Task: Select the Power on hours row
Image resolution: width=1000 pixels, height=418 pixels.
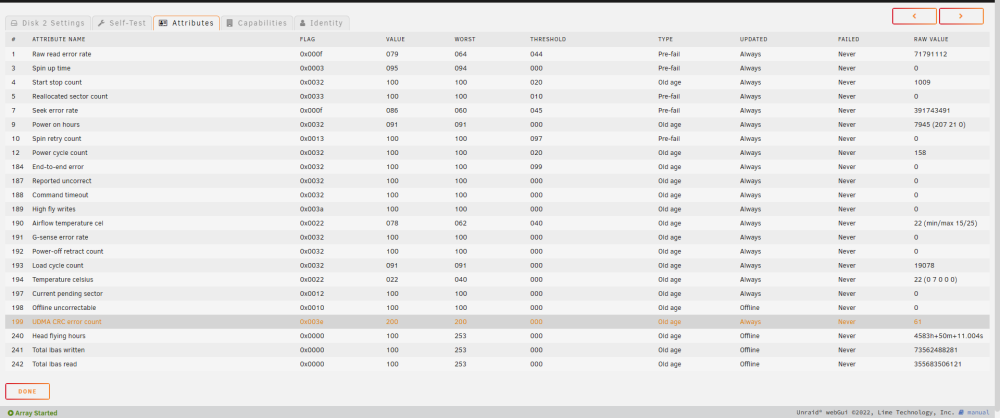Action: pyautogui.click(x=499, y=124)
